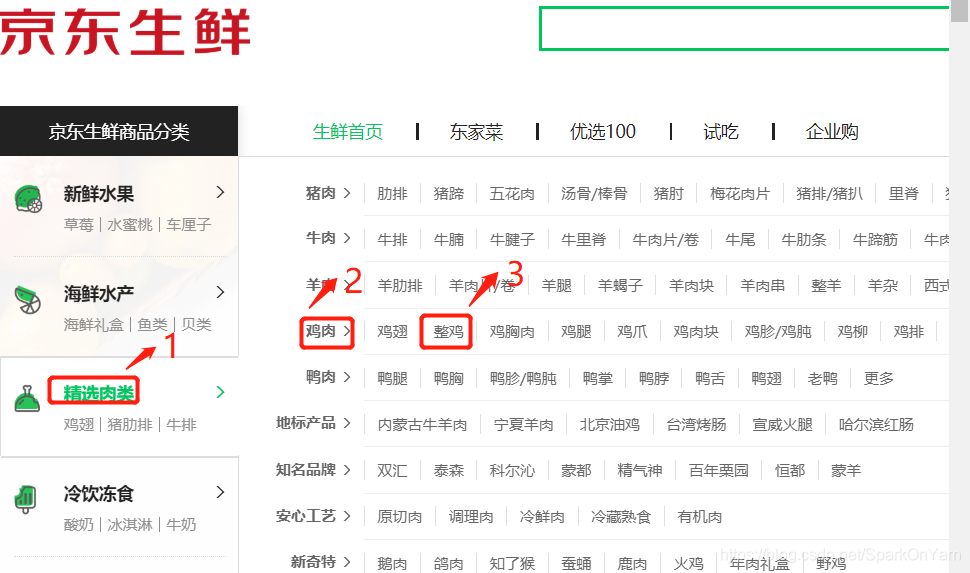The image size is (970, 573).
Task: Open the 宣威火腿 link
Action: (x=782, y=424)
